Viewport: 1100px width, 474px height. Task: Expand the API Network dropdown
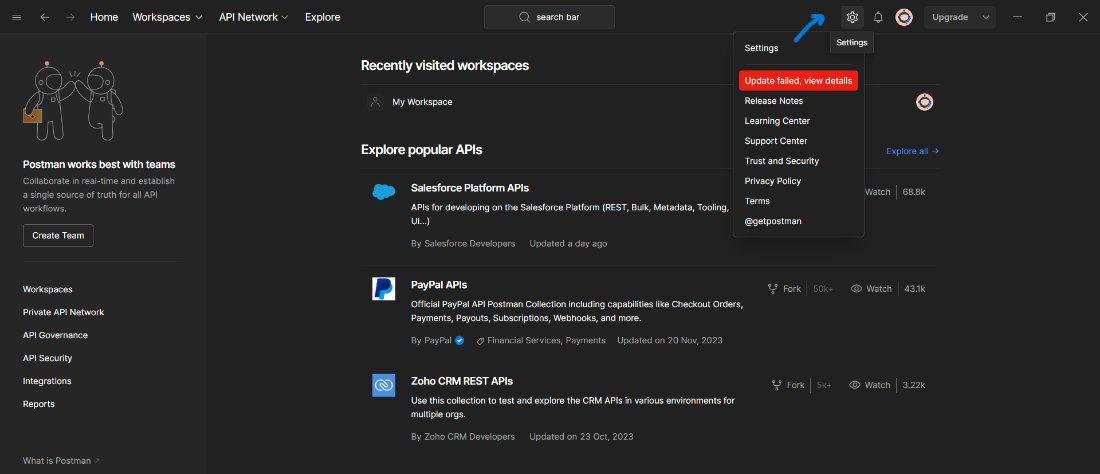point(254,18)
